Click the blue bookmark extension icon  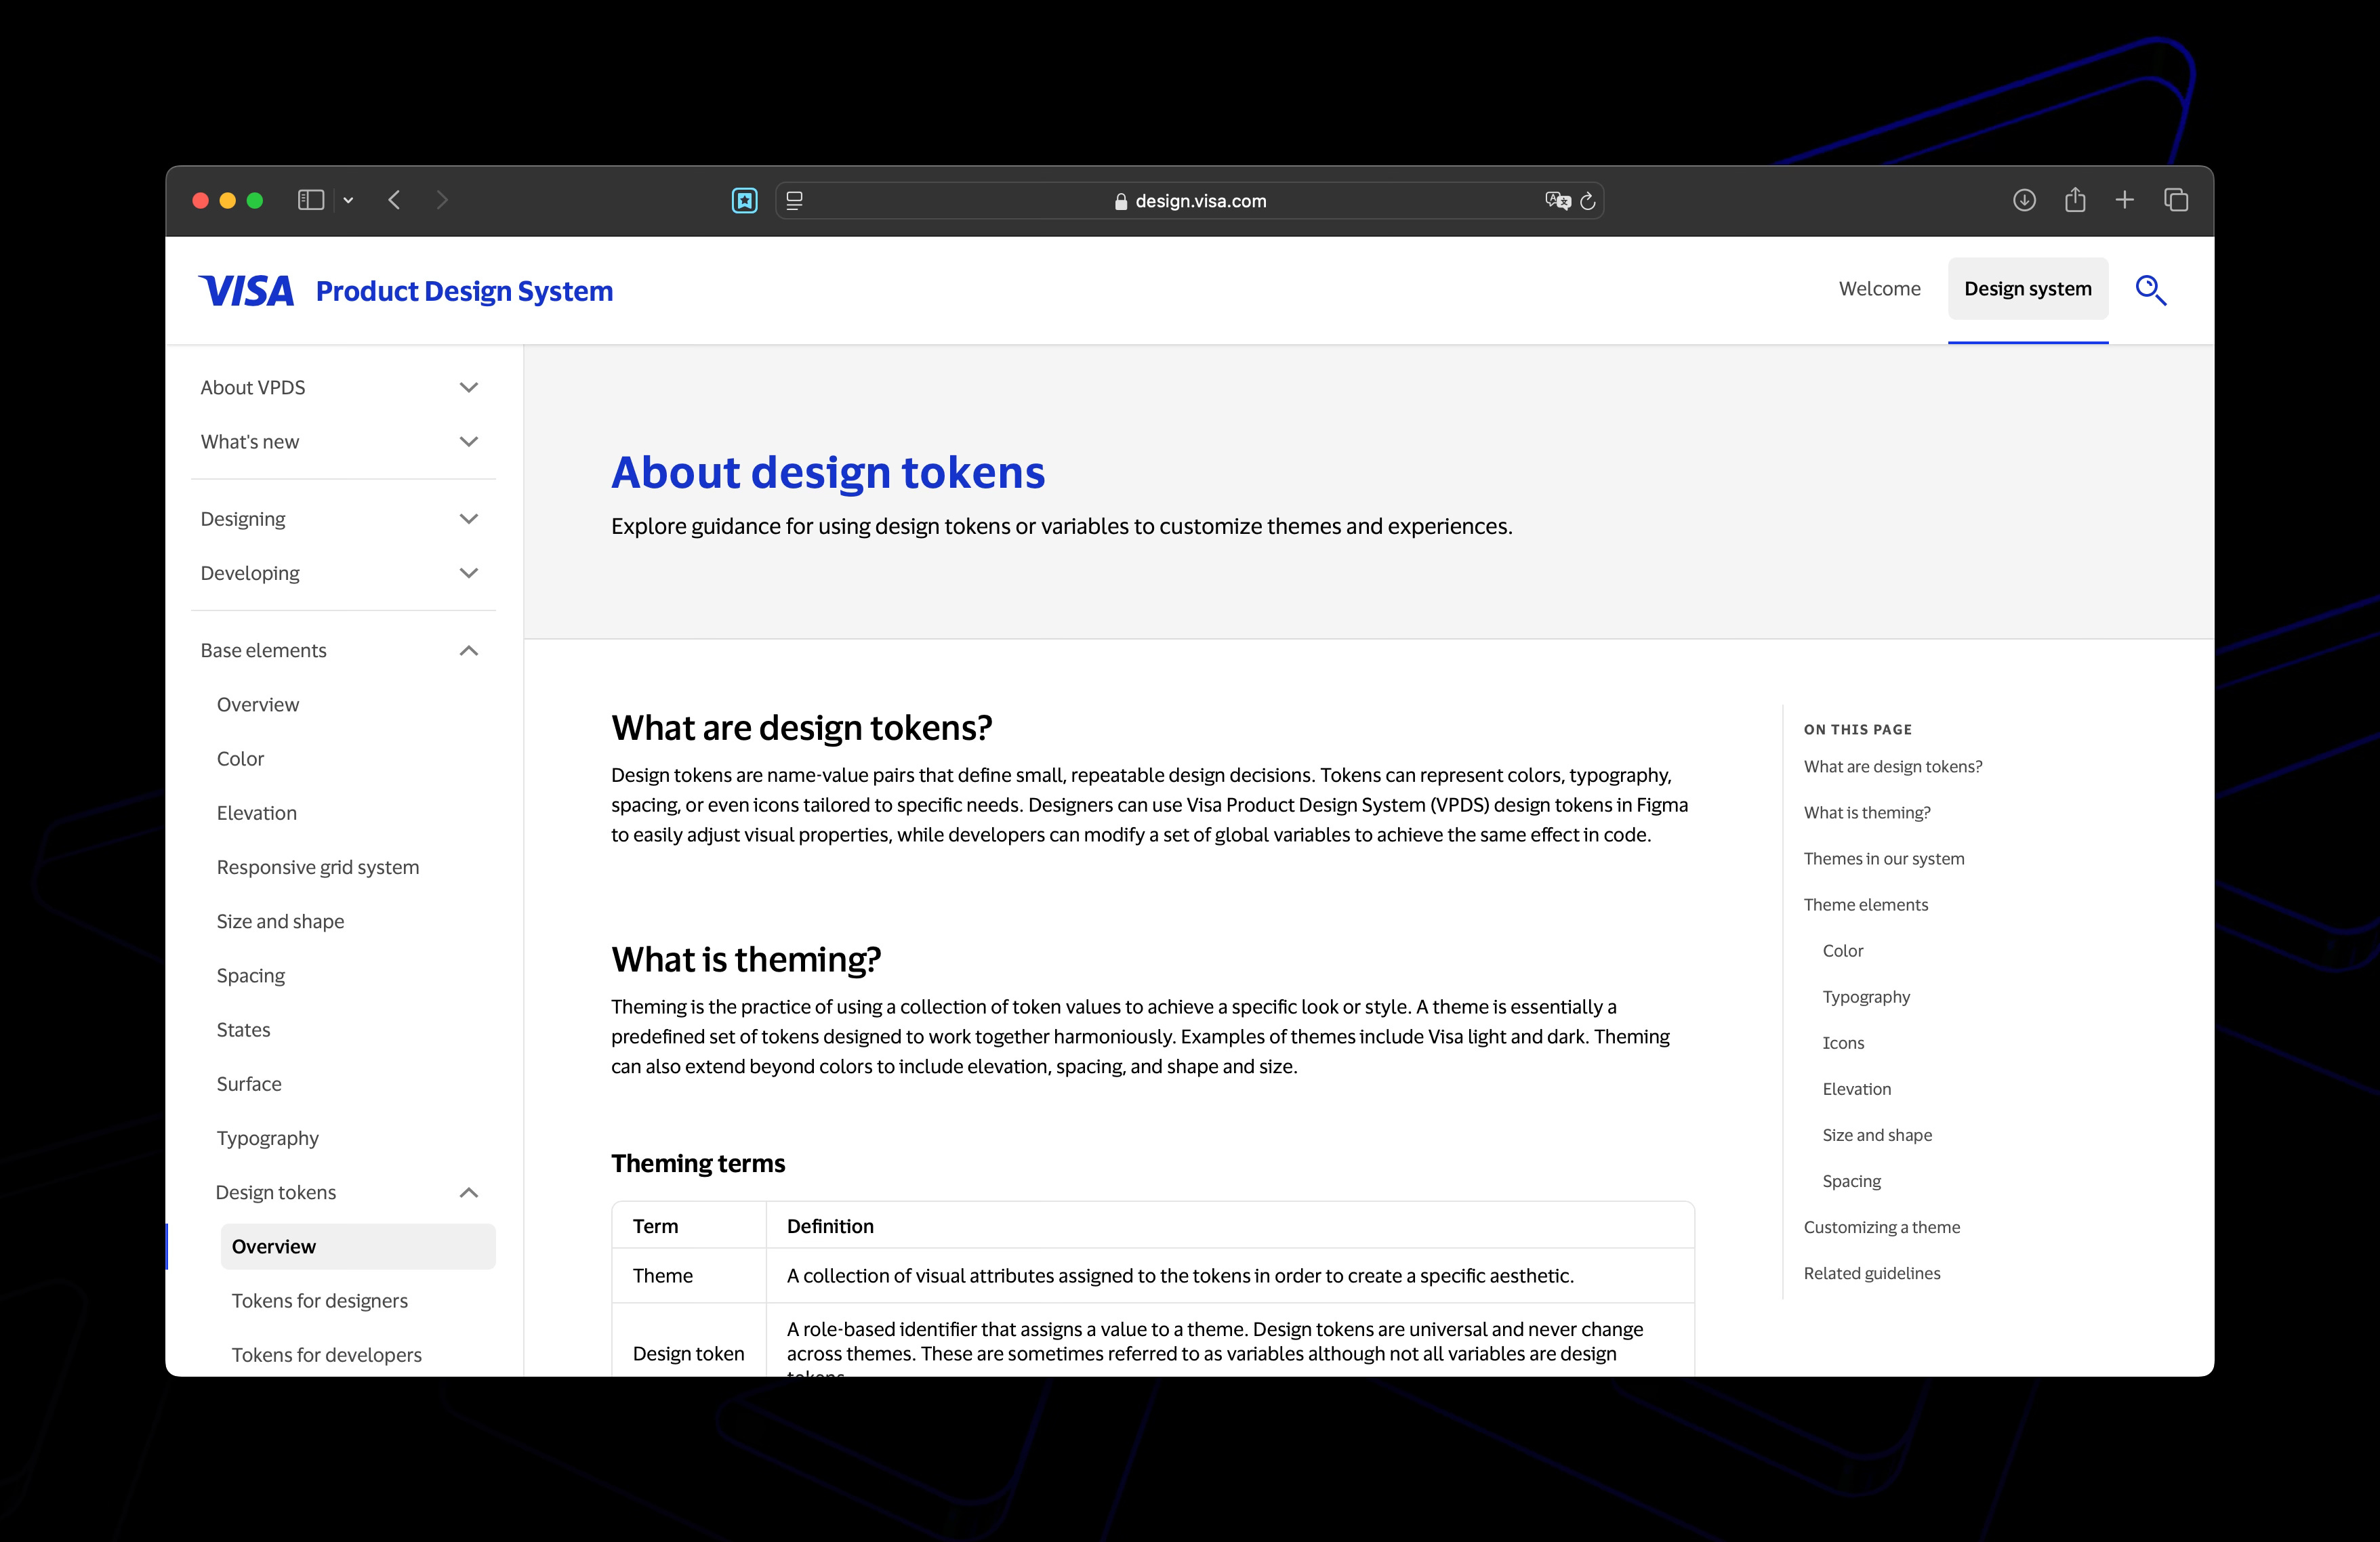coord(744,200)
